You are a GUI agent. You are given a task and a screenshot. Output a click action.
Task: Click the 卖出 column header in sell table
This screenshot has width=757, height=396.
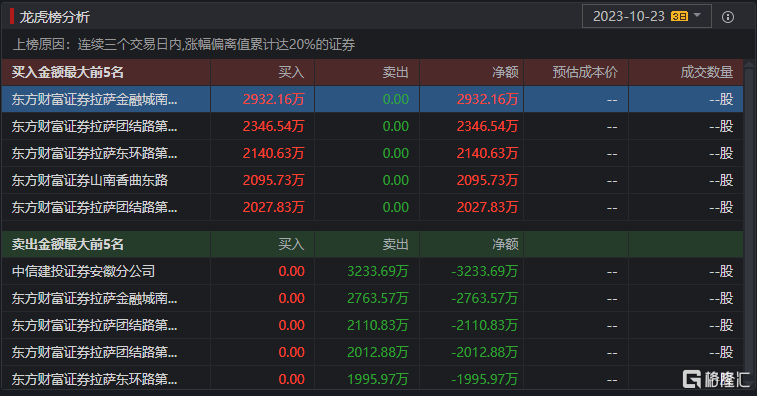click(x=395, y=244)
